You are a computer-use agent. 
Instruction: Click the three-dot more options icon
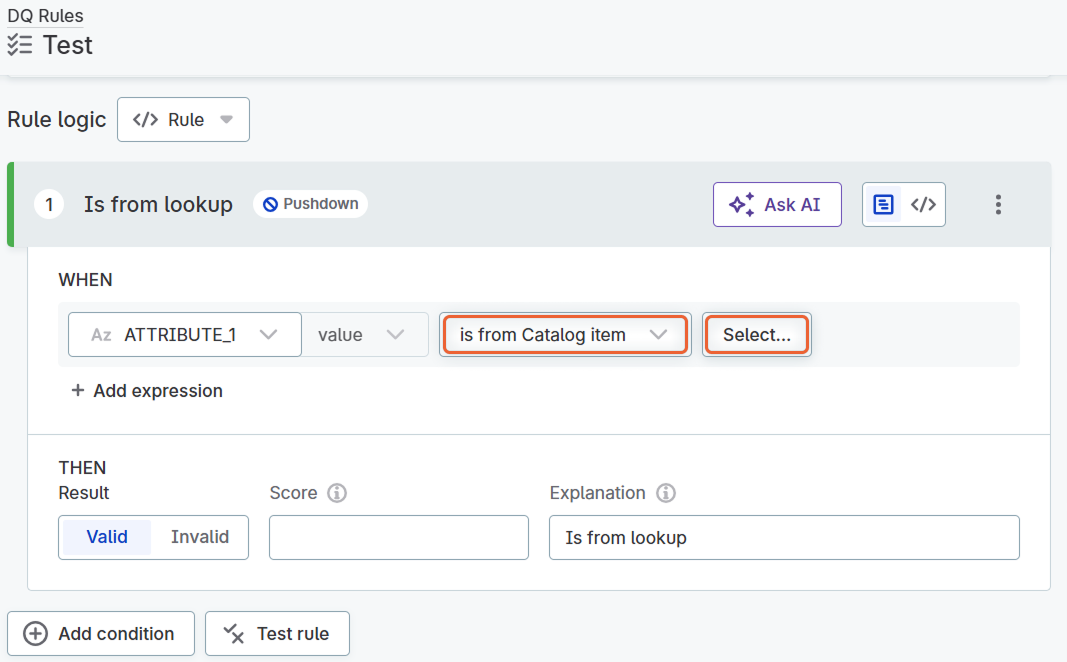coord(997,205)
